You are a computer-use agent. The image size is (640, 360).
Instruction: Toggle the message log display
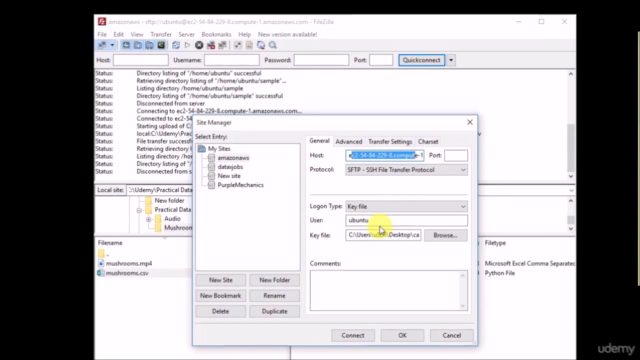tap(126, 45)
